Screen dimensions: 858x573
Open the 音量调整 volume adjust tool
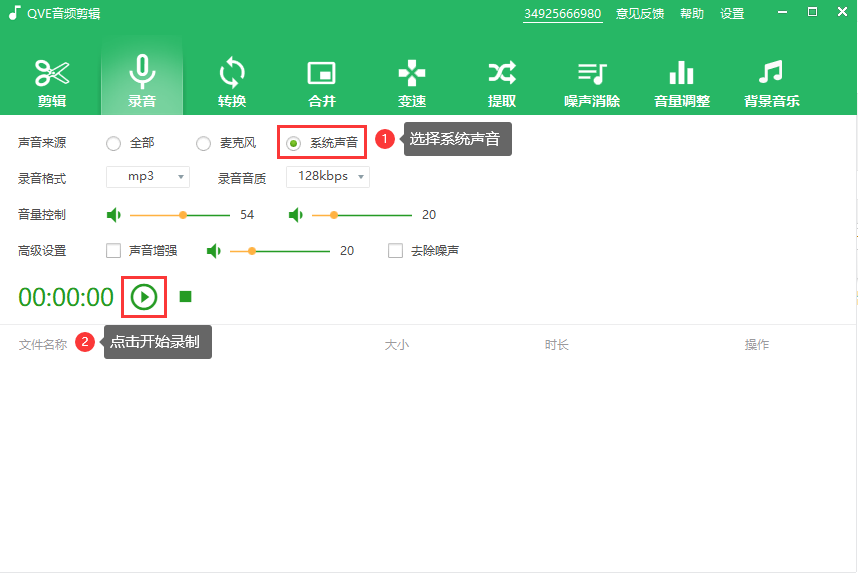click(x=681, y=80)
